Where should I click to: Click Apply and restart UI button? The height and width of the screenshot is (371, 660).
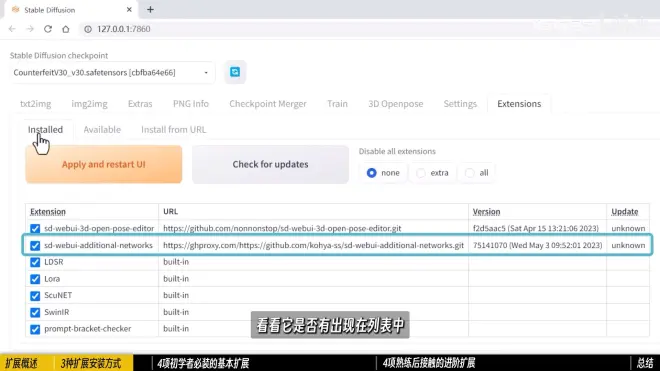click(x=104, y=164)
